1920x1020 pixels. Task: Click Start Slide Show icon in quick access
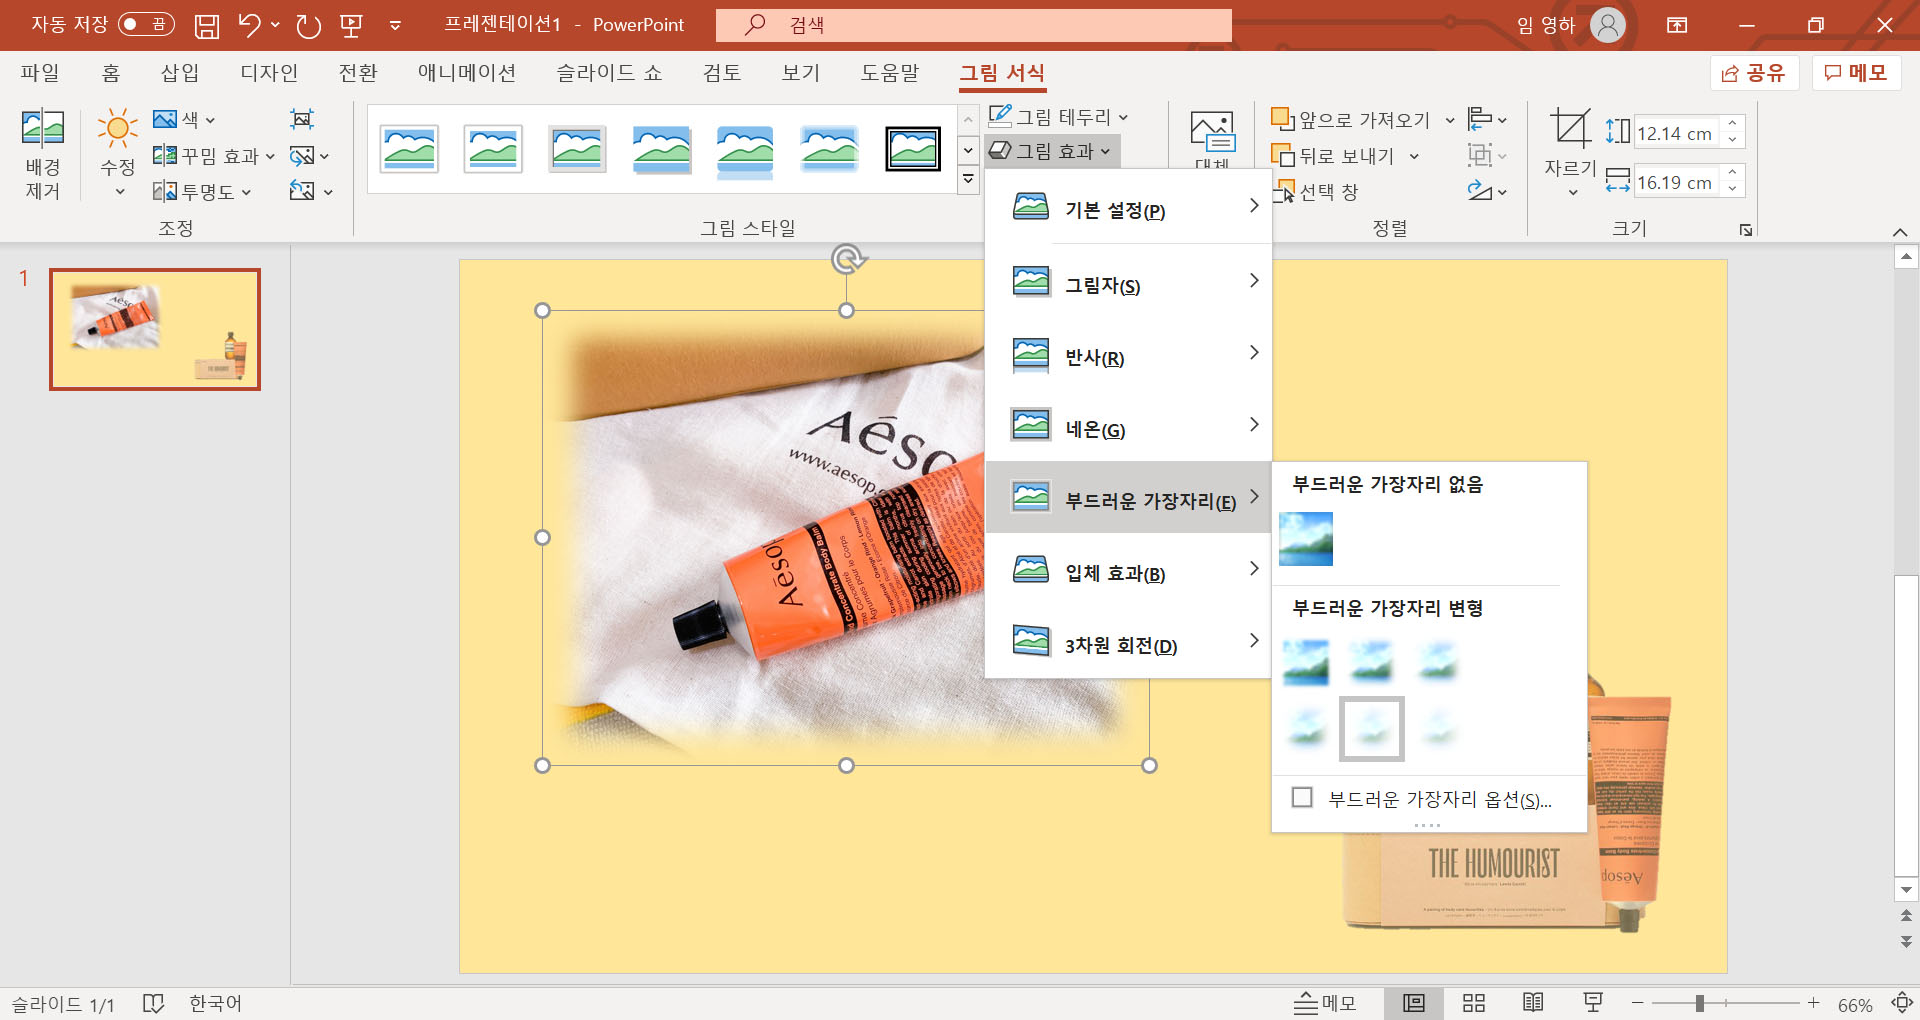(351, 25)
